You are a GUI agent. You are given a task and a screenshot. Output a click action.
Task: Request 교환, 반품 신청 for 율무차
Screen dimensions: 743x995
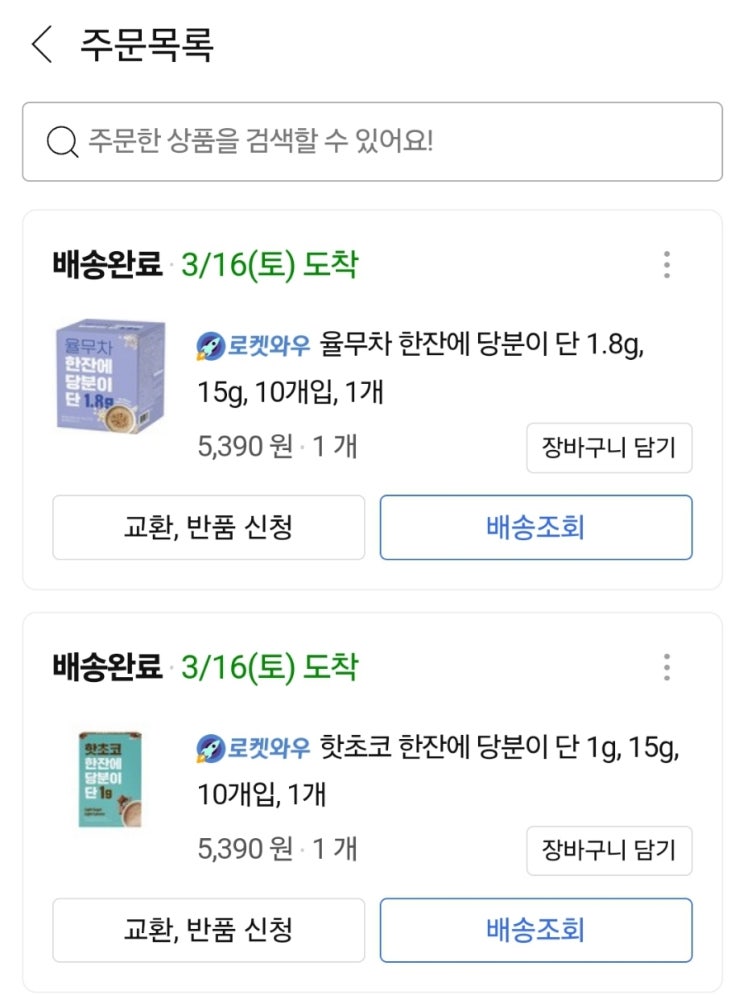tap(209, 527)
